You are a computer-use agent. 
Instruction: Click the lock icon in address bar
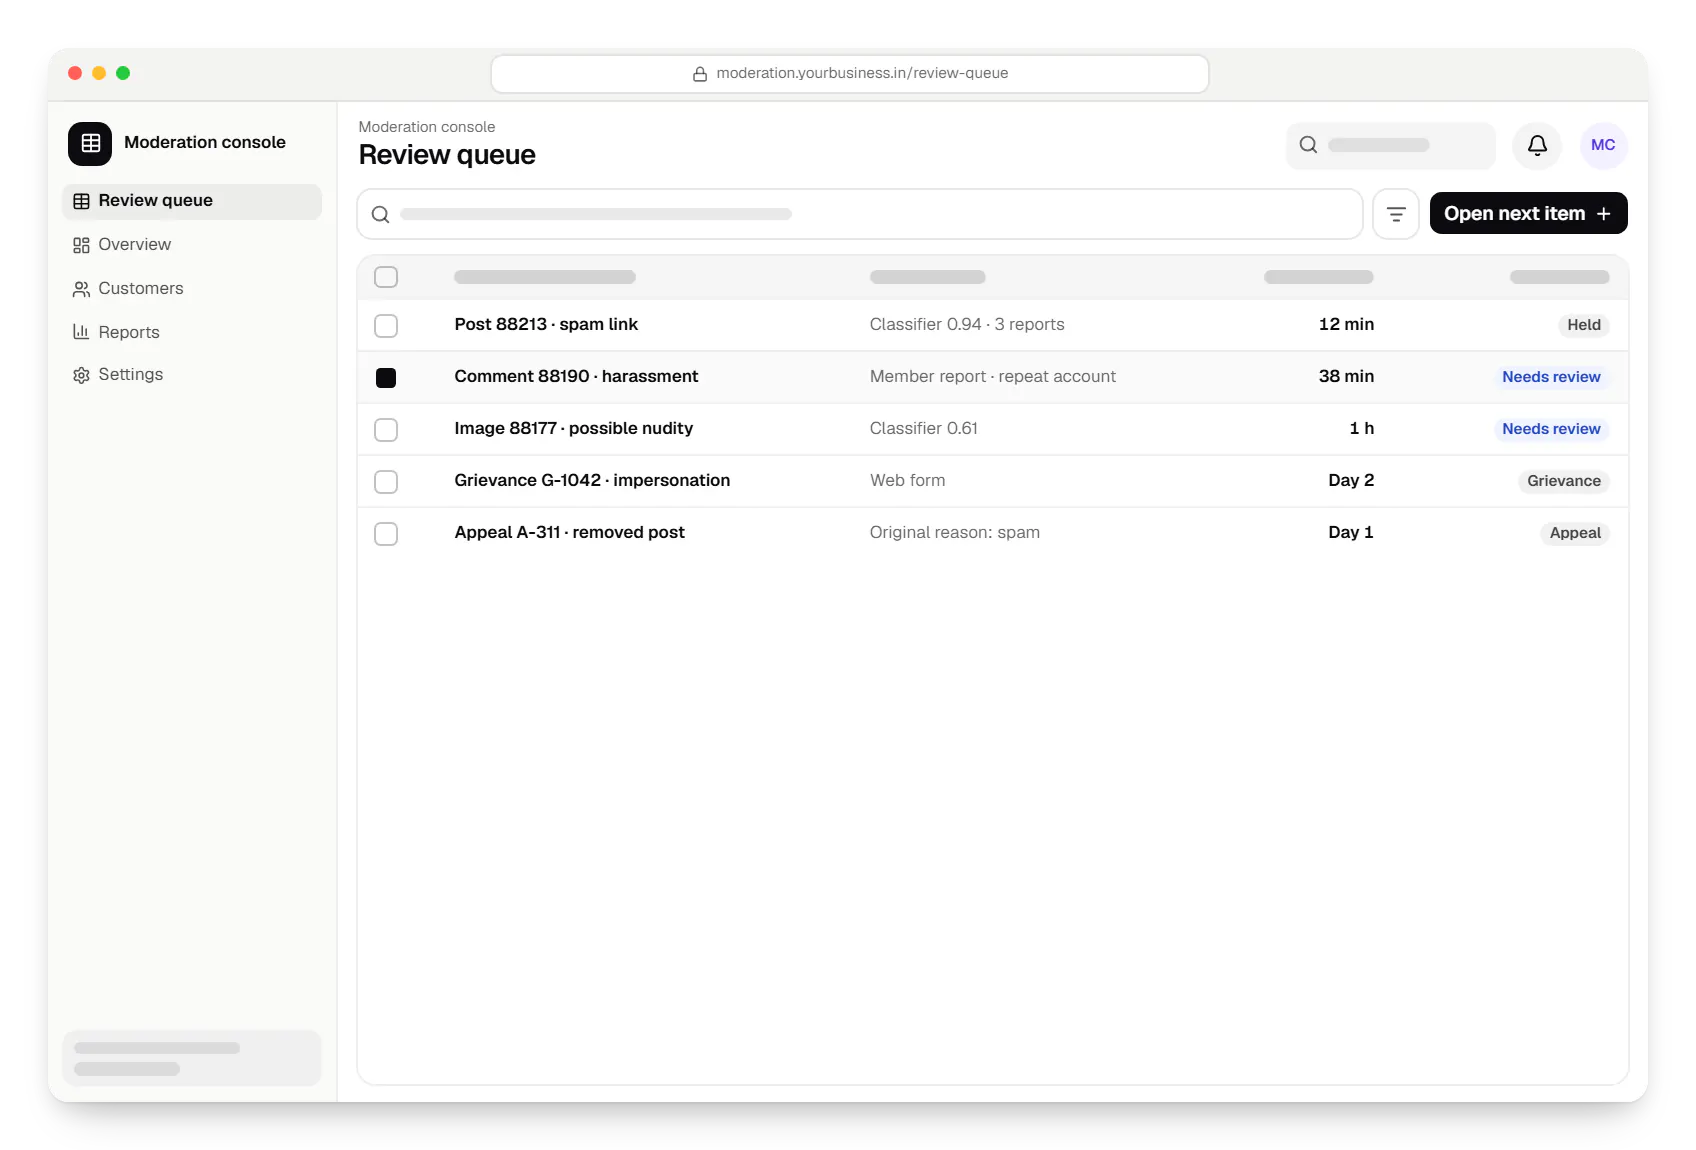click(700, 74)
